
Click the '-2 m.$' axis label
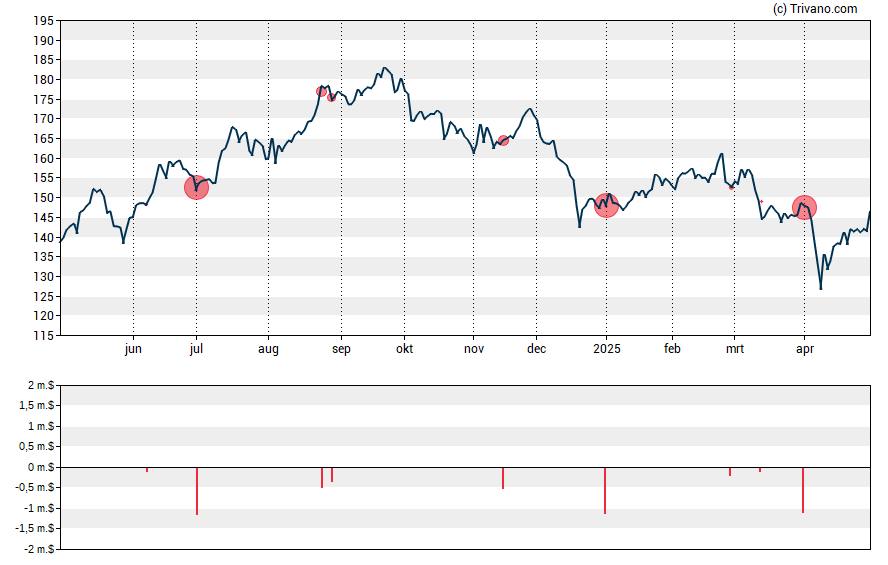click(x=39, y=549)
